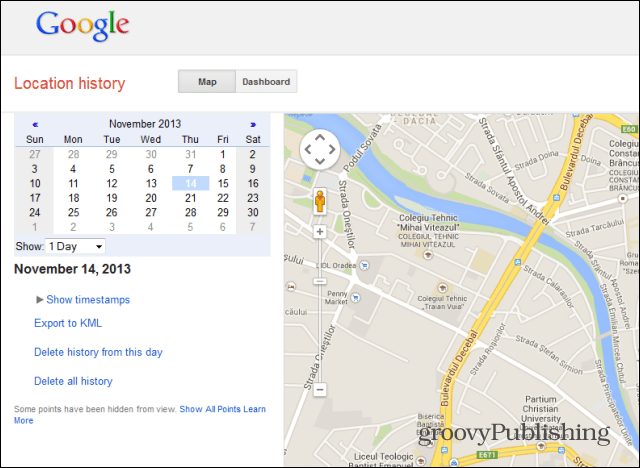640x468 pixels.
Task: Select October 27 in the calendar
Action: click(x=35, y=154)
